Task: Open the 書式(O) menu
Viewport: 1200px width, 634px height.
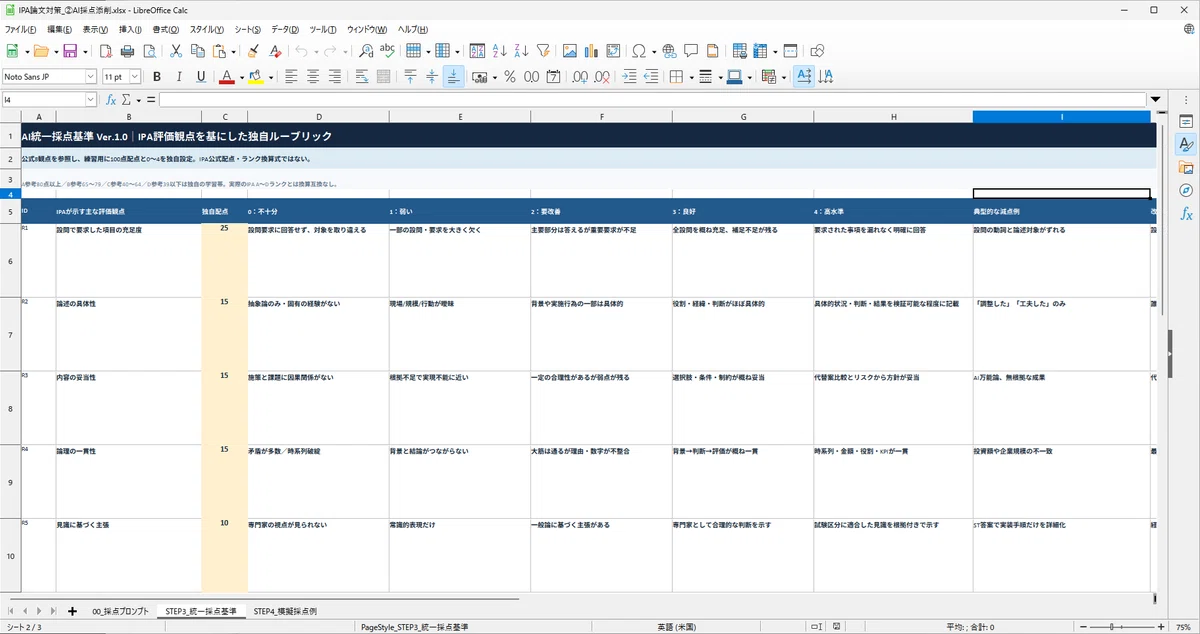Action: 166,29
